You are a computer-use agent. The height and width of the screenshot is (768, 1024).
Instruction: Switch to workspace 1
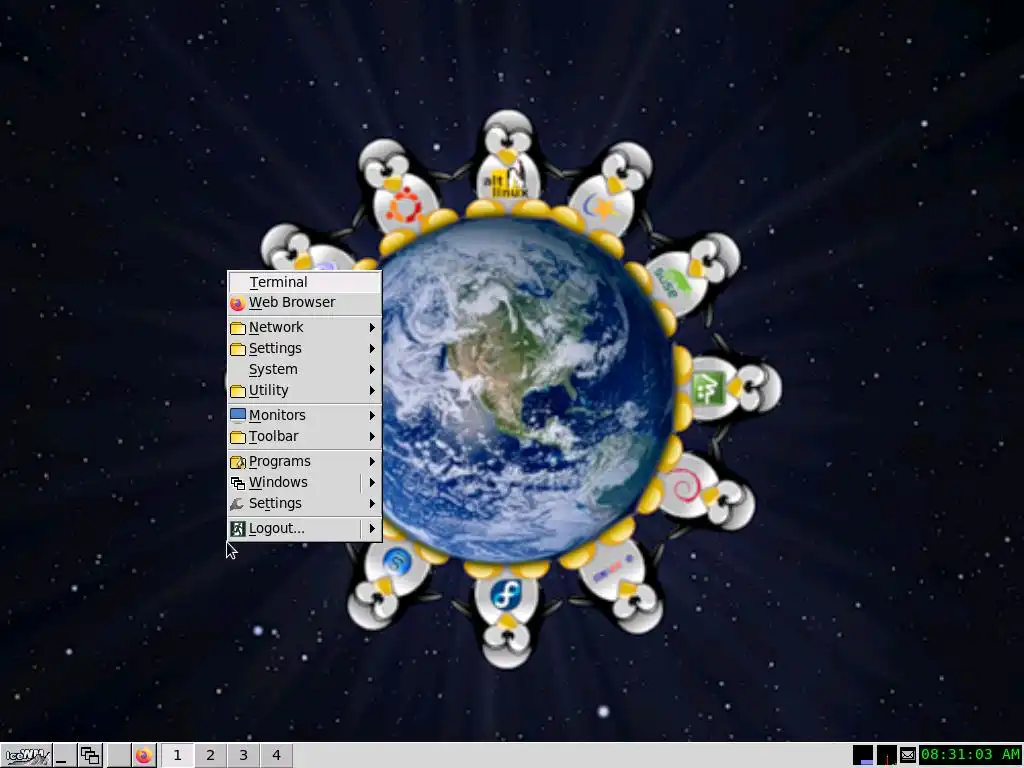click(177, 756)
